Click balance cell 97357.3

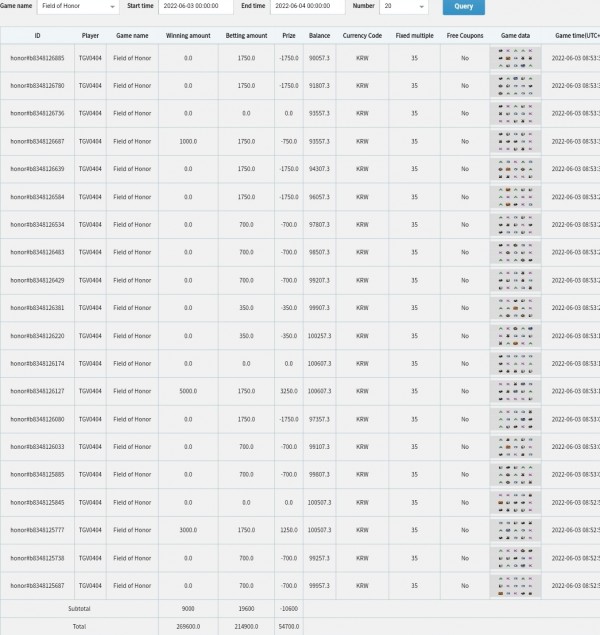click(x=319, y=419)
